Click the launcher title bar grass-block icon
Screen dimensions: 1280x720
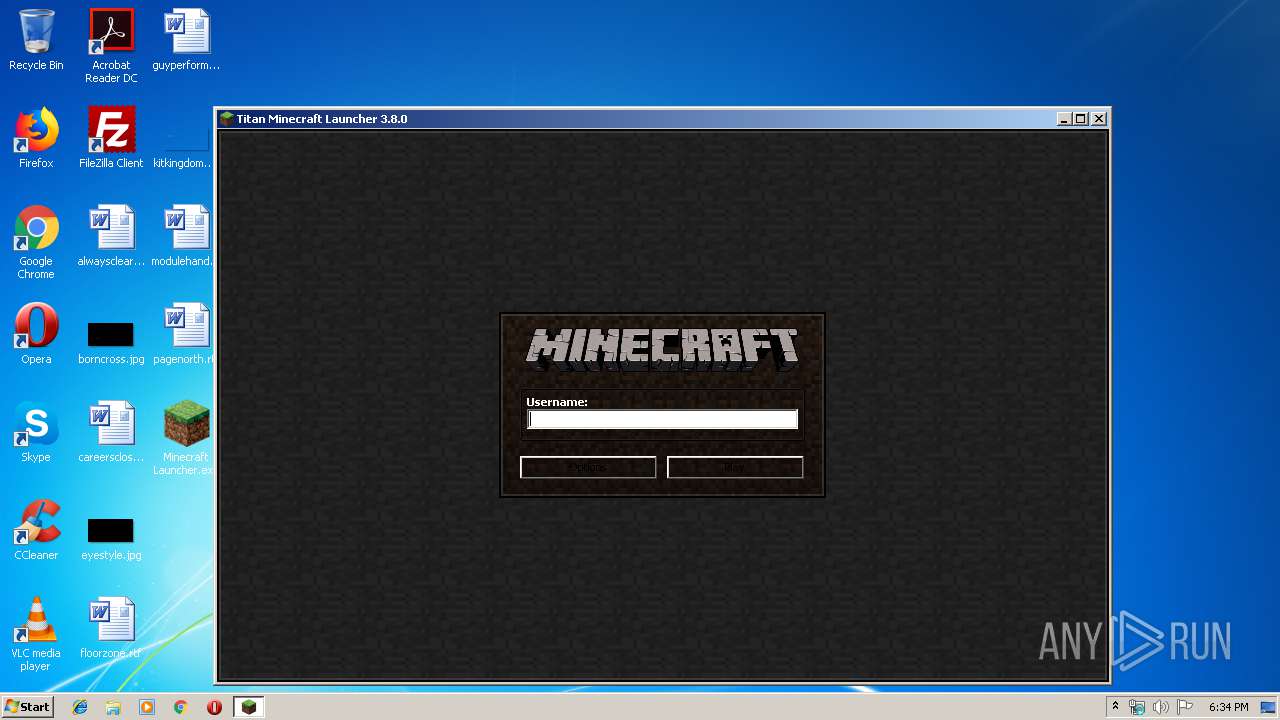[227, 119]
